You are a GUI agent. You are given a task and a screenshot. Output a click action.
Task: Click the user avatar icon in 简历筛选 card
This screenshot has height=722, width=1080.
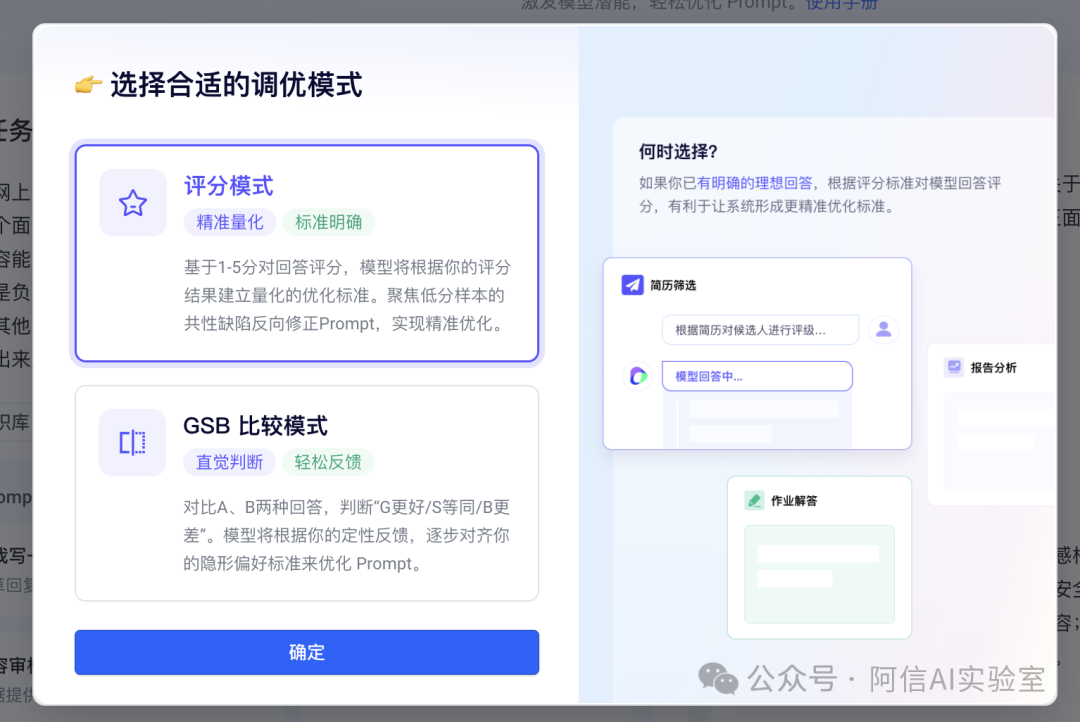pos(883,329)
